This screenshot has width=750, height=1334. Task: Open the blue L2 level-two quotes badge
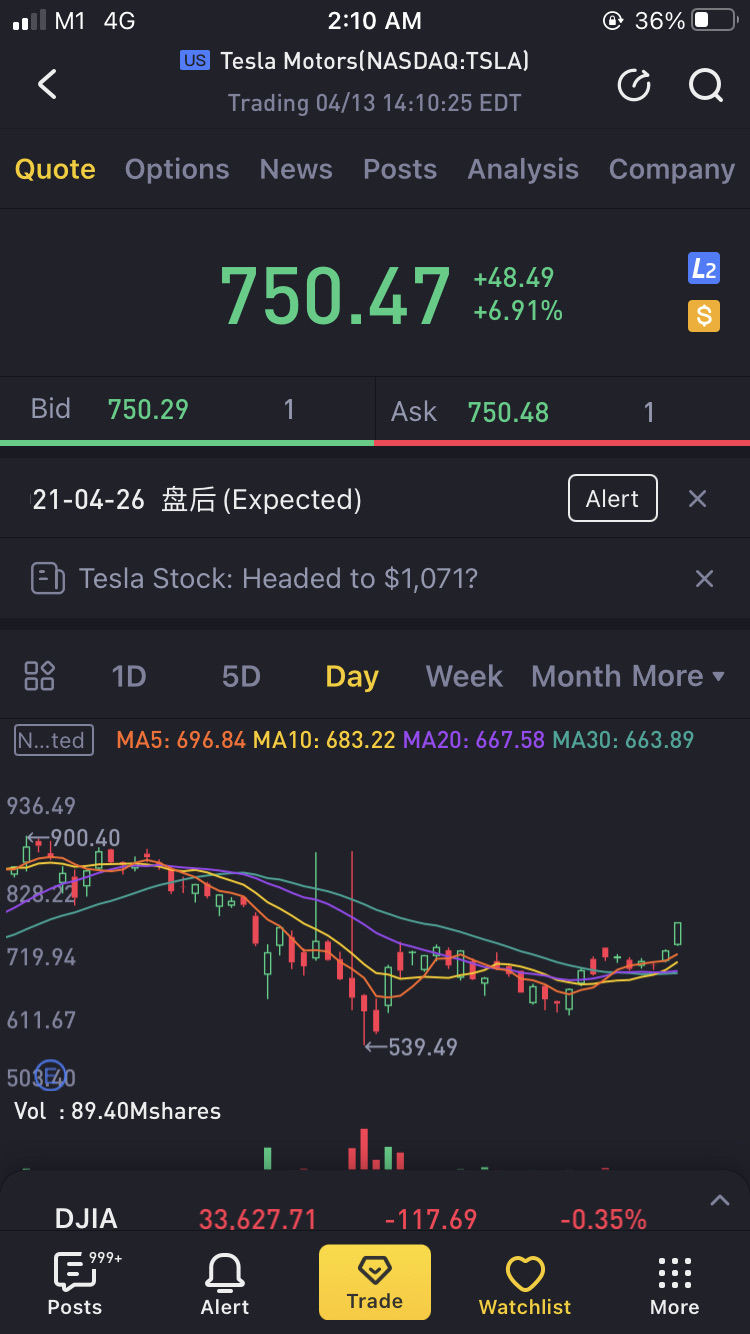[704, 268]
